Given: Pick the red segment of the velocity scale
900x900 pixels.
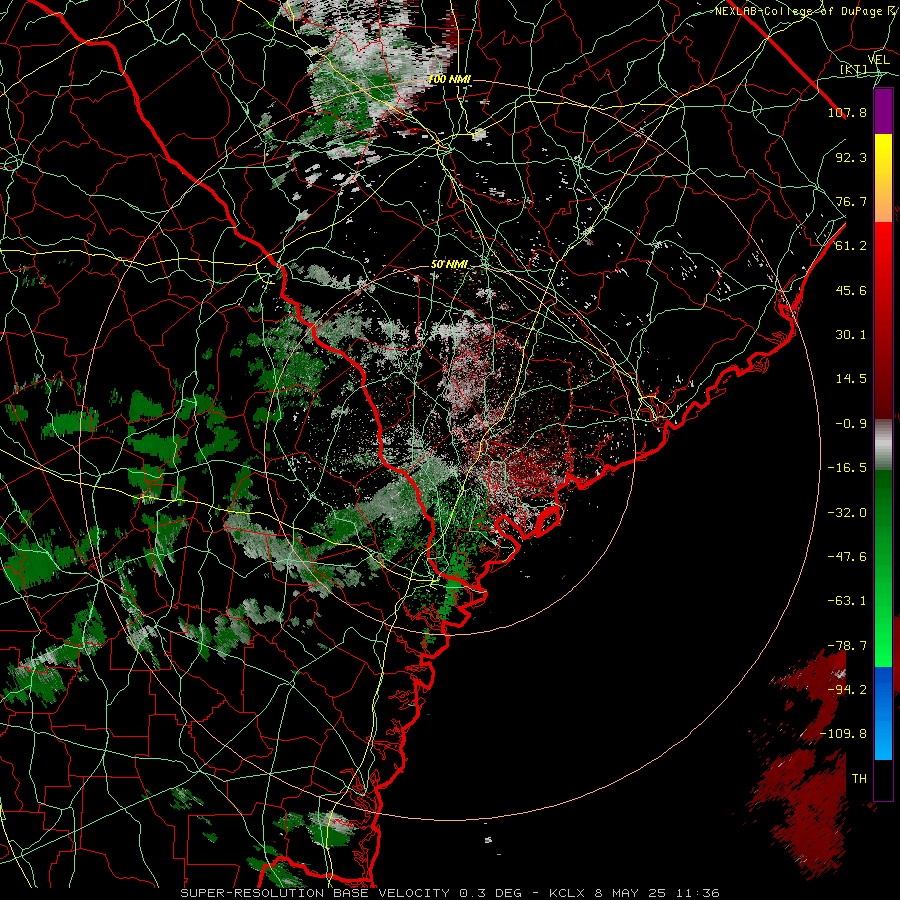Looking at the screenshot, I should pos(883,320).
